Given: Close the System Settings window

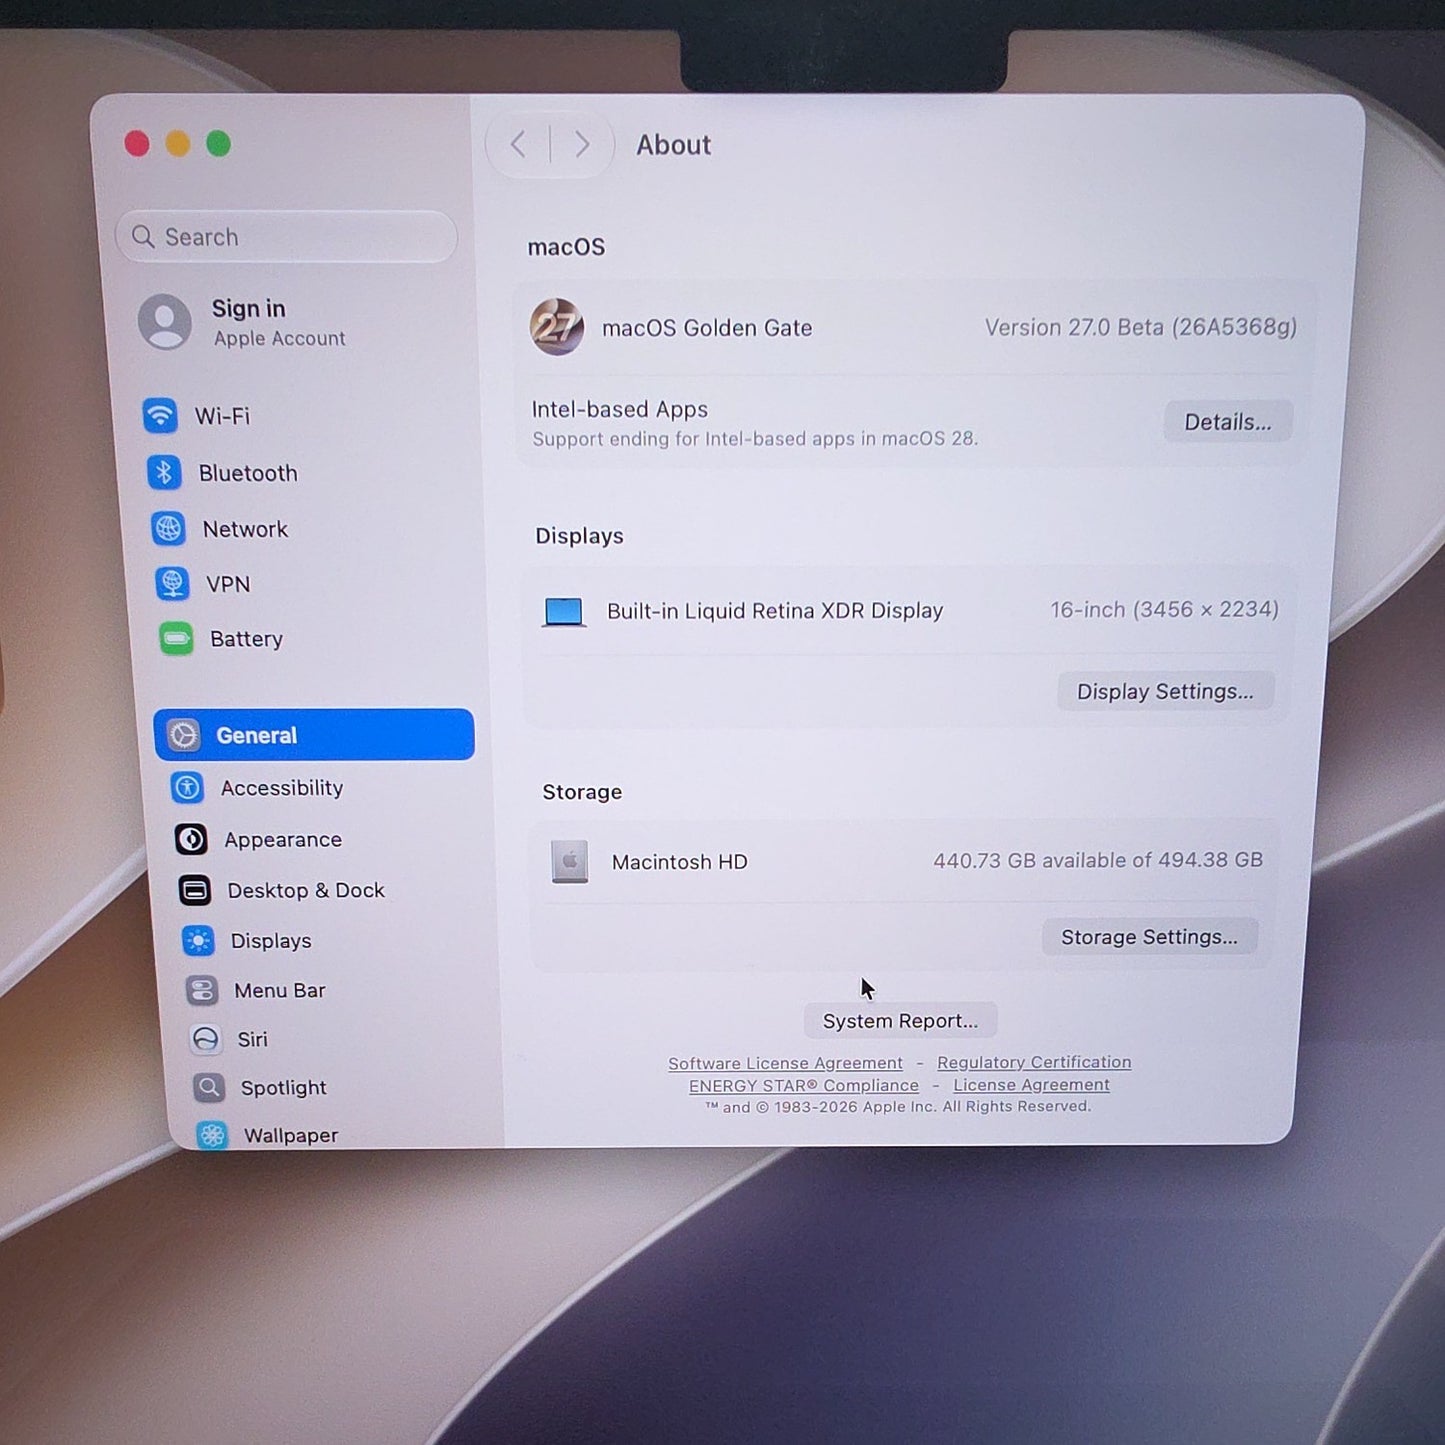Looking at the screenshot, I should (137, 144).
